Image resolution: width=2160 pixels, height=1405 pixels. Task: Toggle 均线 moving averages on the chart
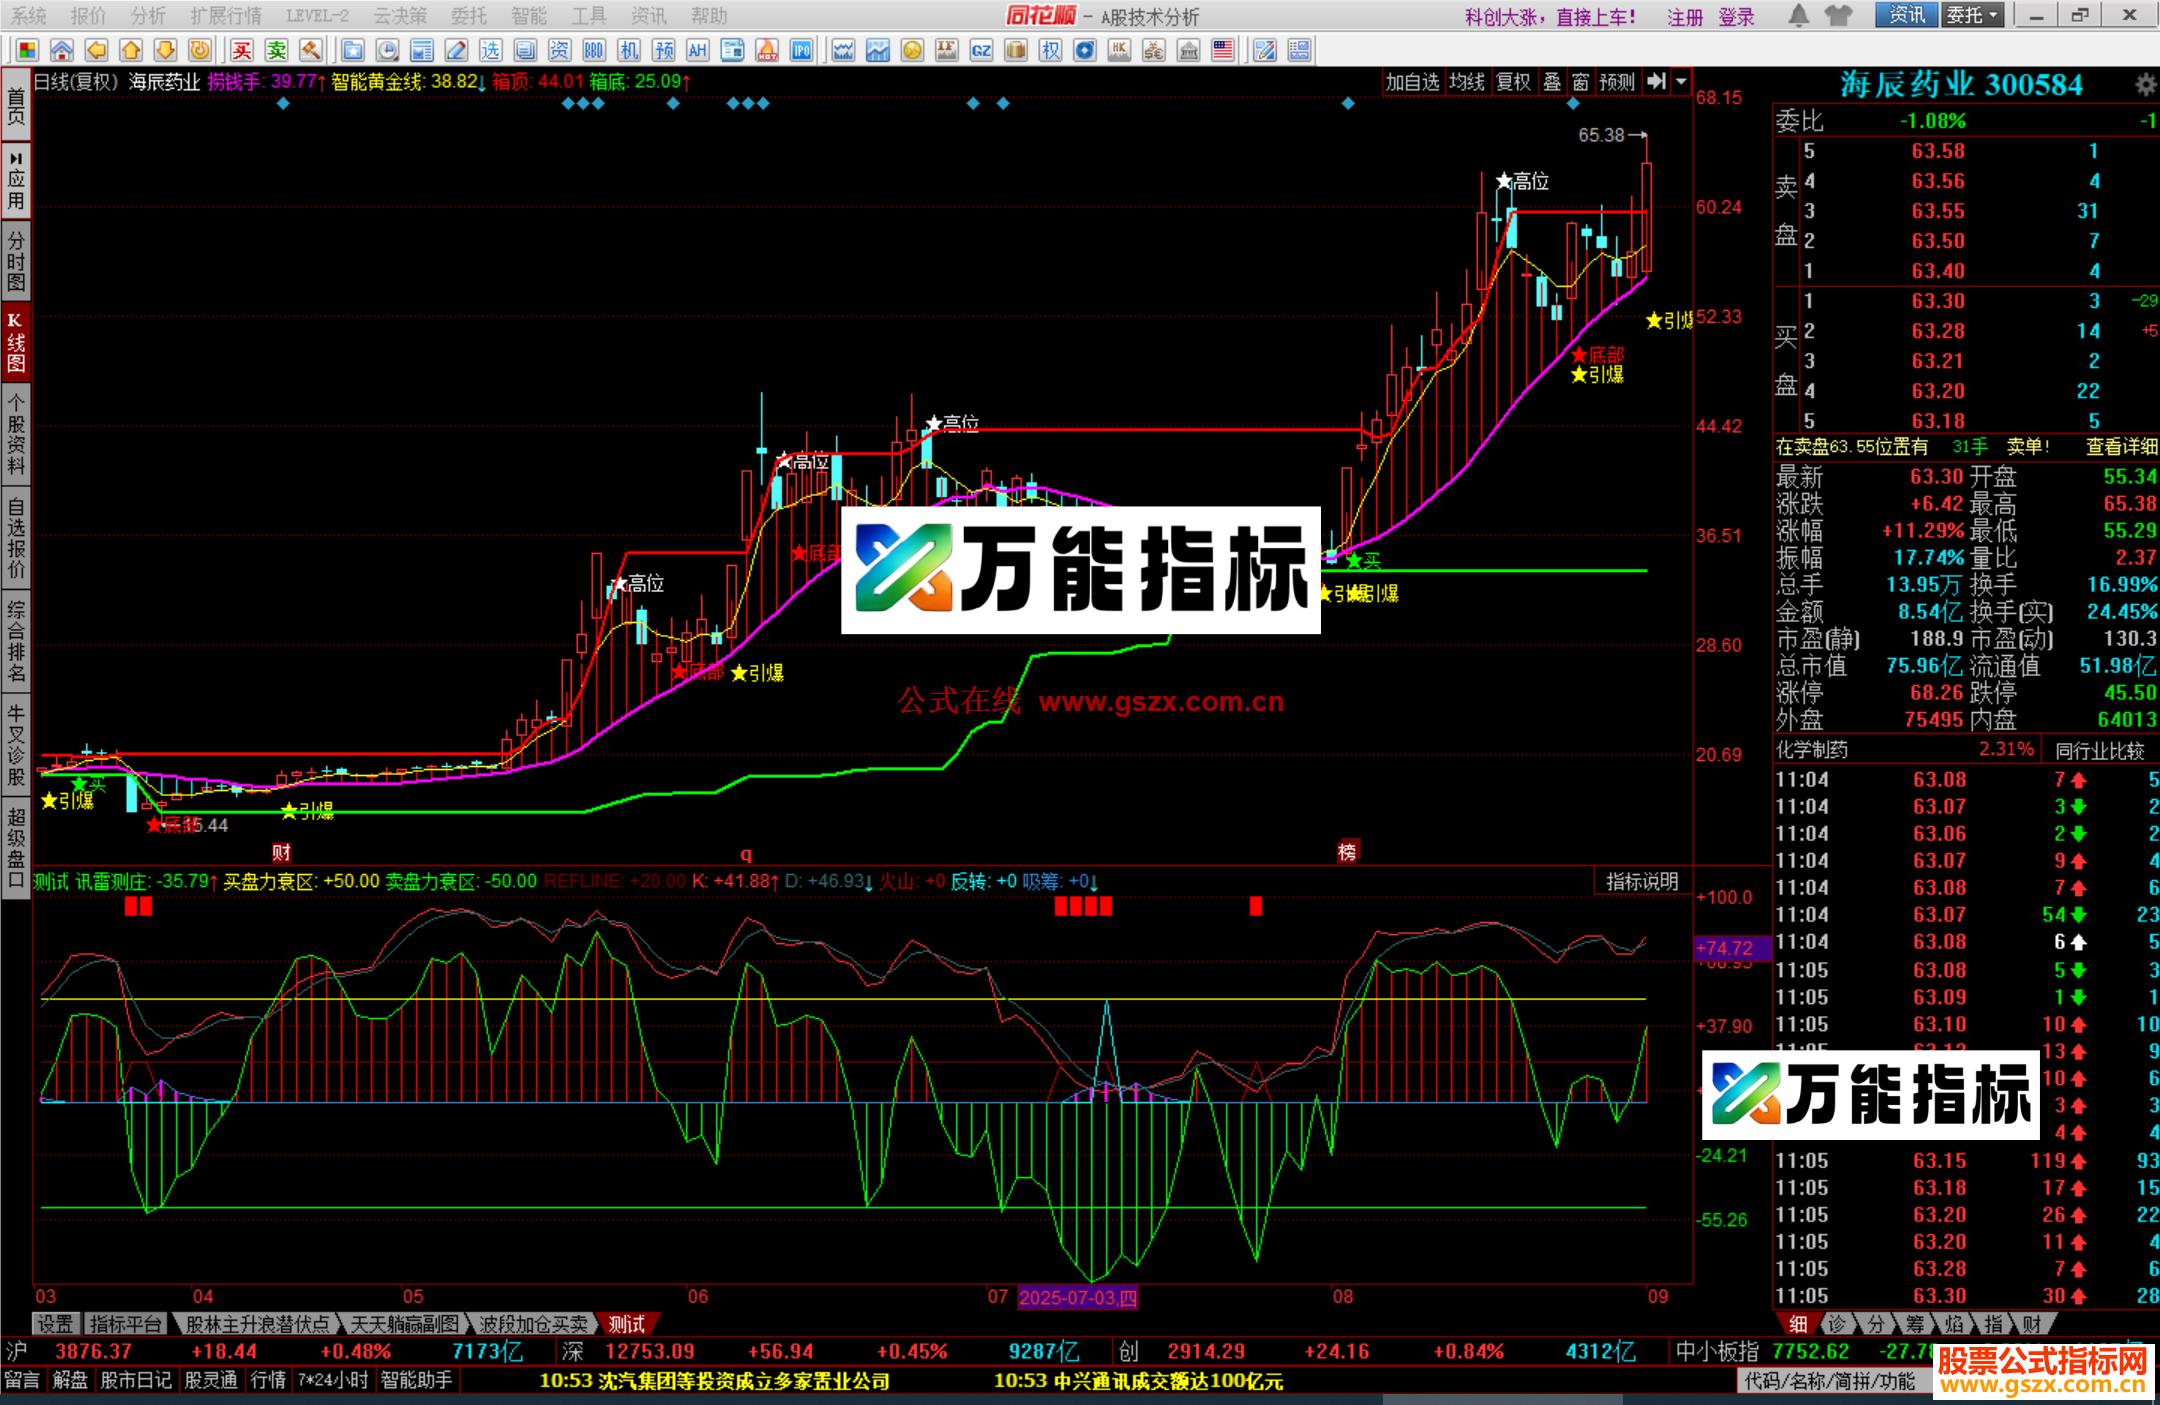click(x=1466, y=83)
